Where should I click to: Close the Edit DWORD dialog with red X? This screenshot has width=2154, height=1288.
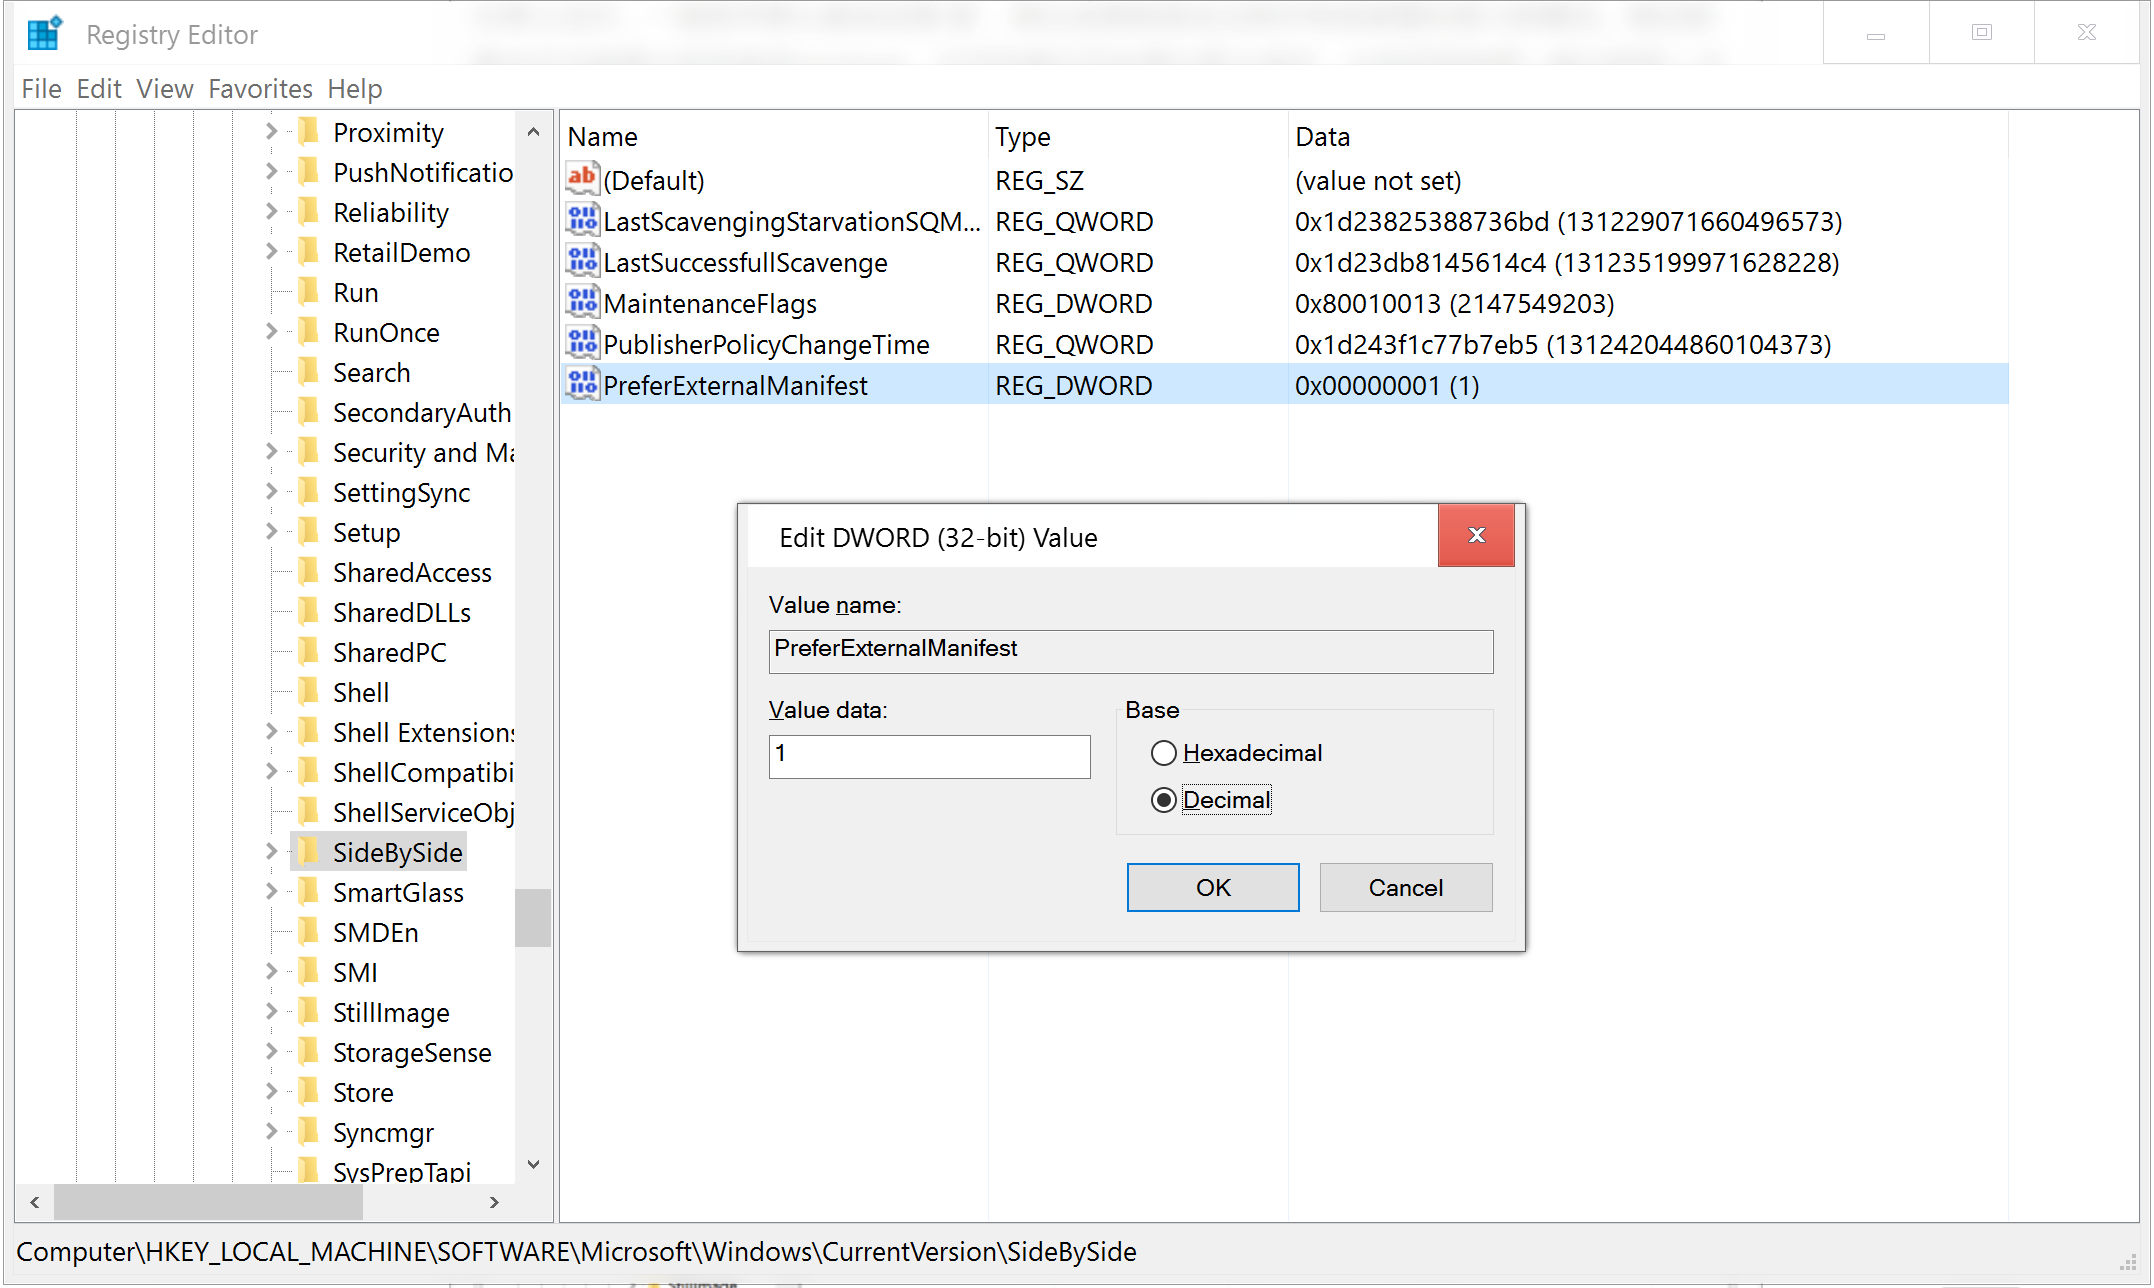pos(1475,535)
